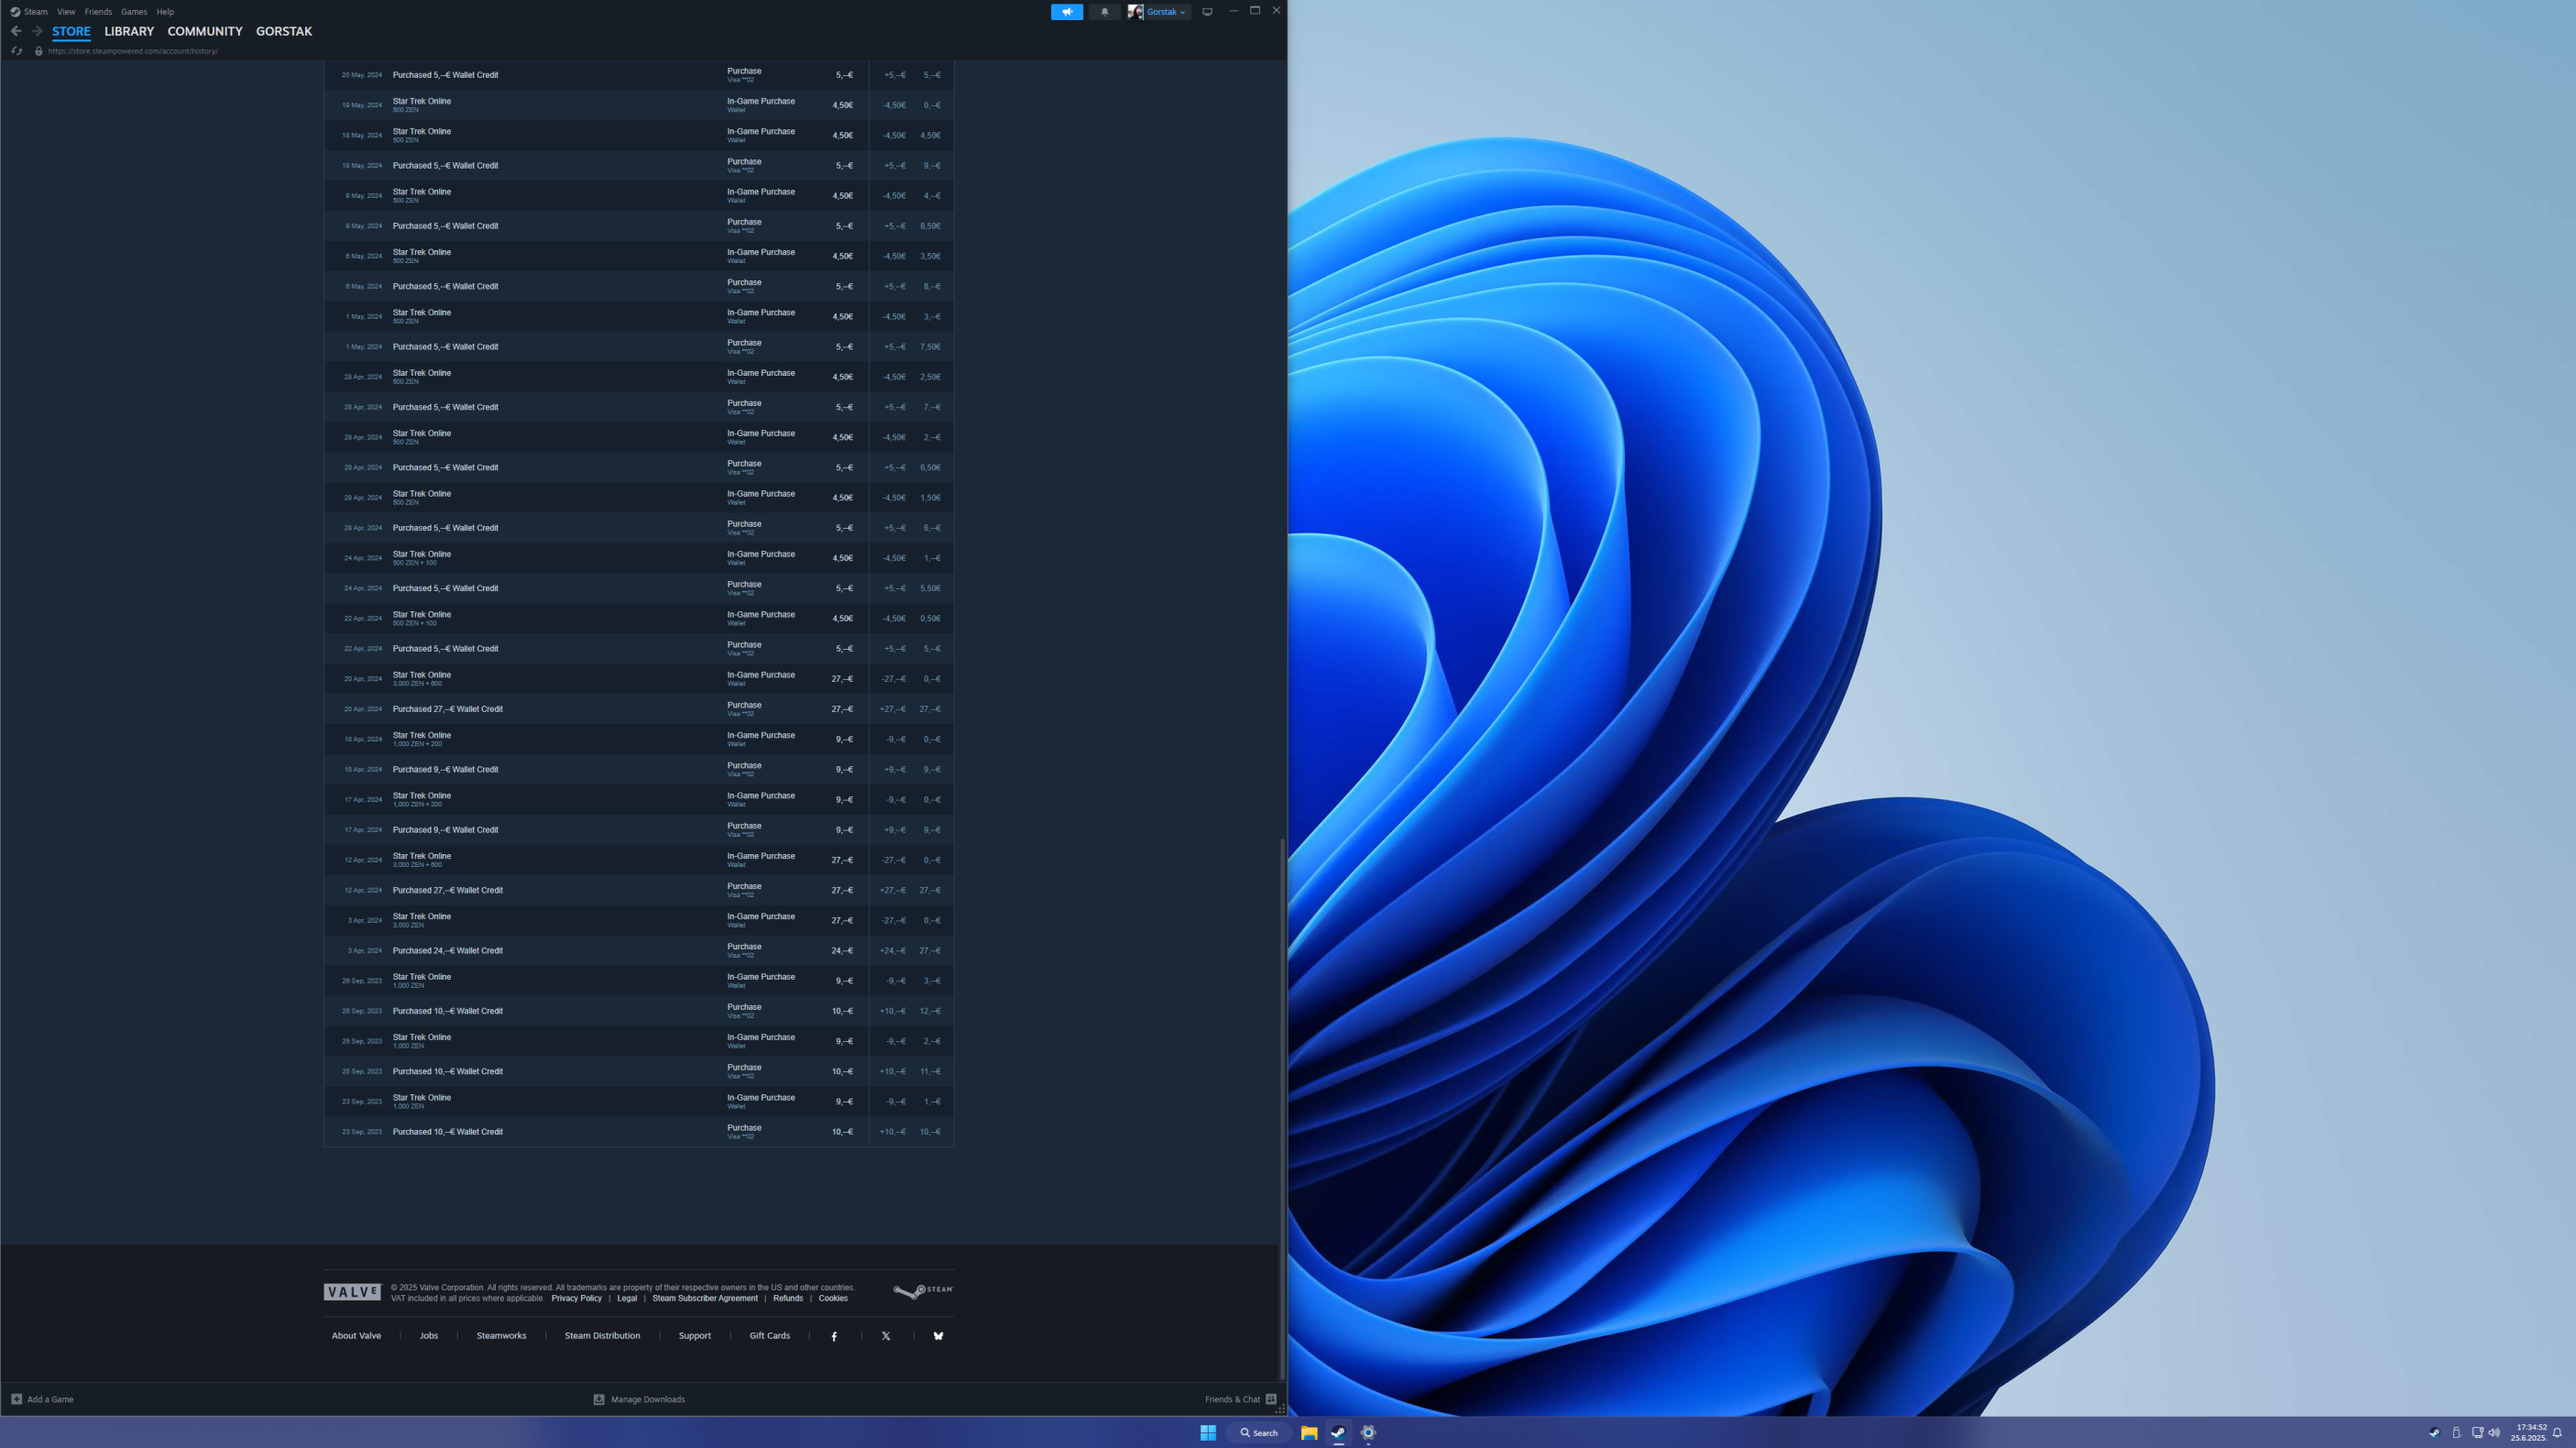Click the padlock icon beside URL
This screenshot has width=2576, height=1448.
tap(39, 51)
